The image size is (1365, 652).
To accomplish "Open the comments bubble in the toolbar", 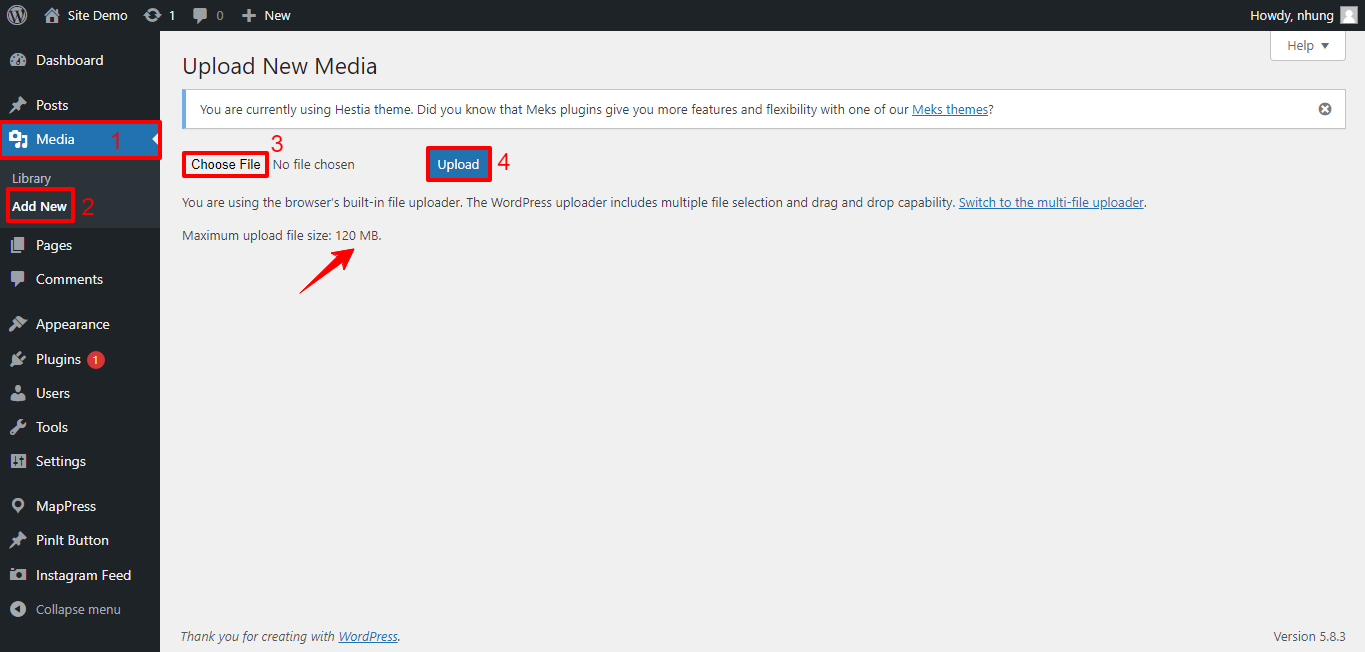I will [200, 14].
